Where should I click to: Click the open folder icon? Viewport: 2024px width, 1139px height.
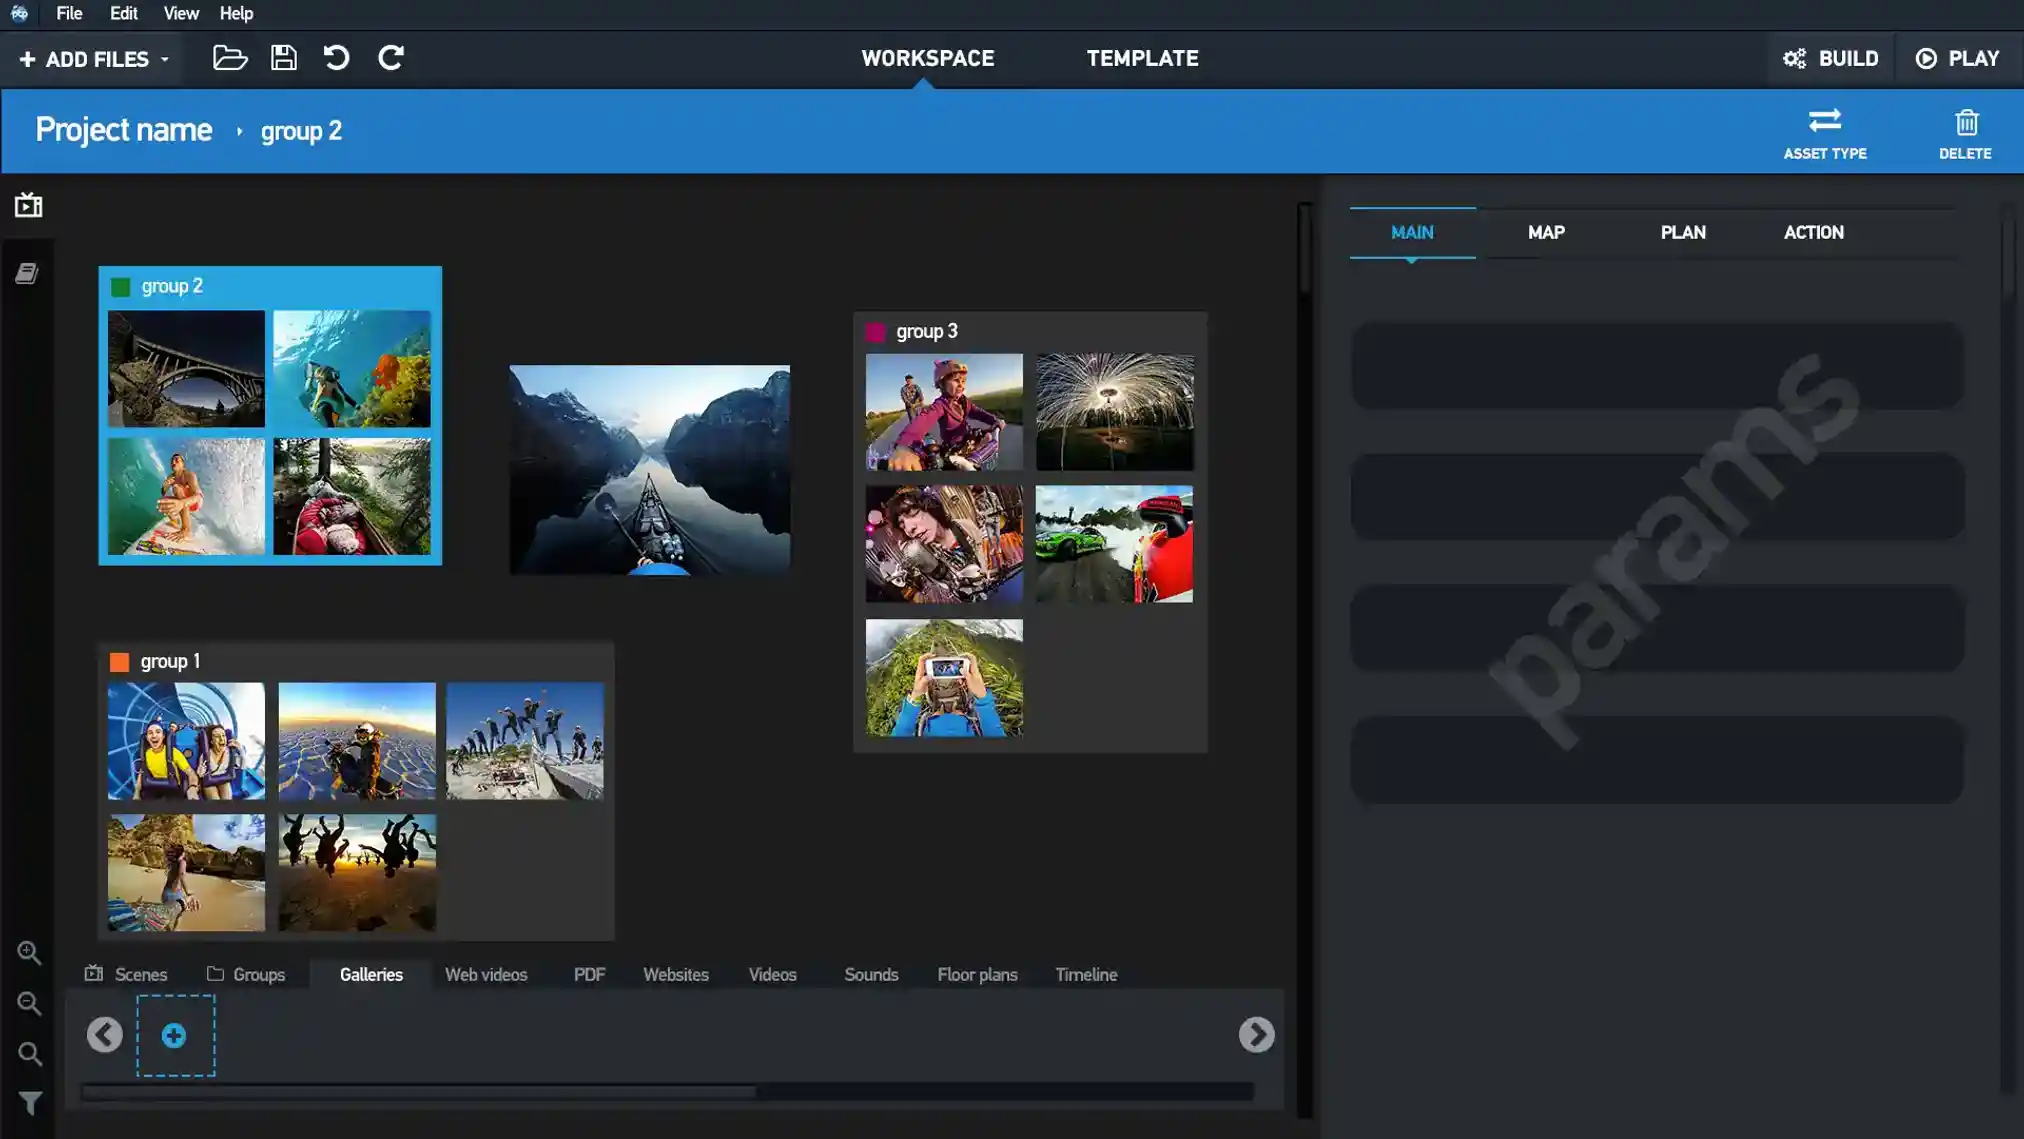[229, 58]
